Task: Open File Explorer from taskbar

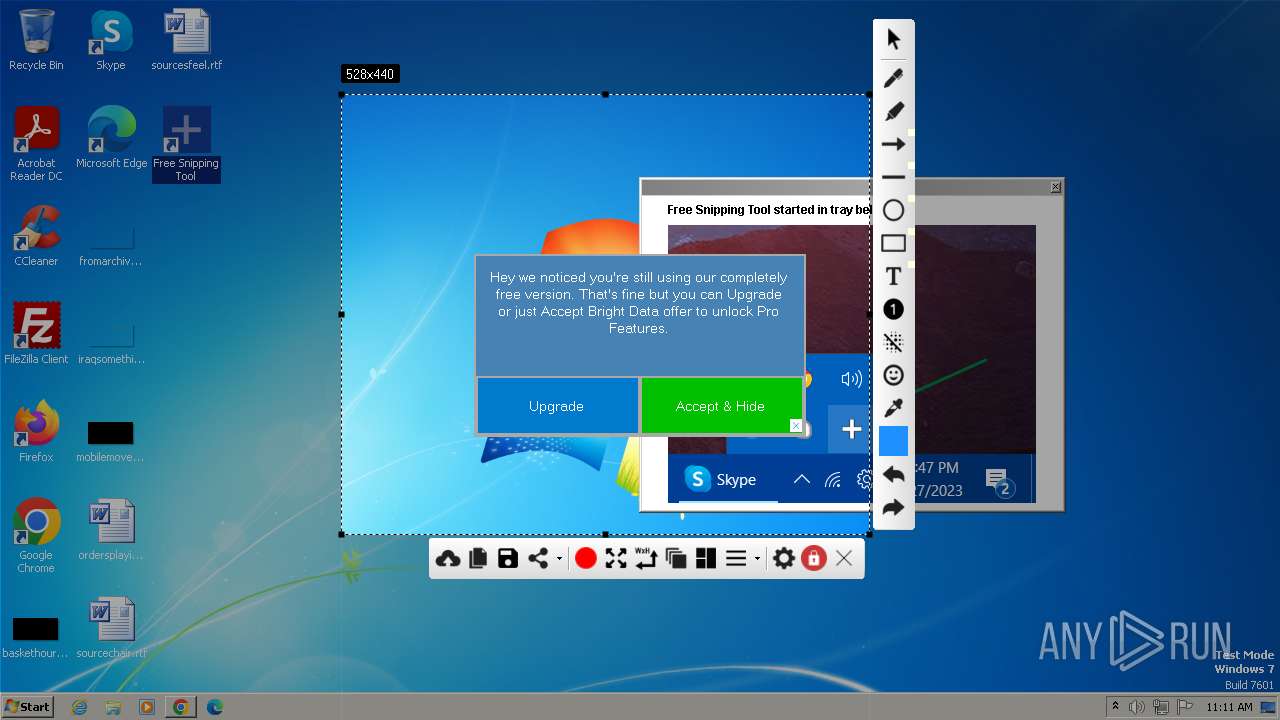Action: [114, 707]
